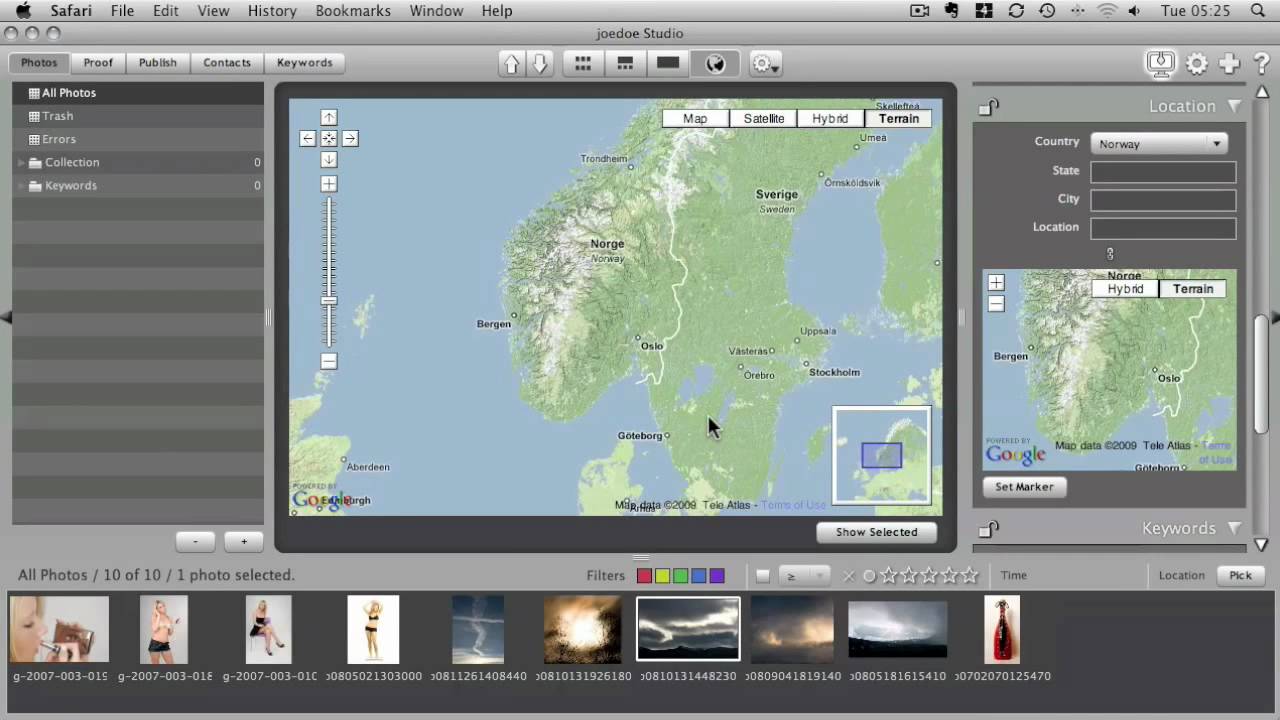Image resolution: width=1280 pixels, height=720 pixels.
Task: Select Hybrid view on main map
Action: (x=830, y=118)
